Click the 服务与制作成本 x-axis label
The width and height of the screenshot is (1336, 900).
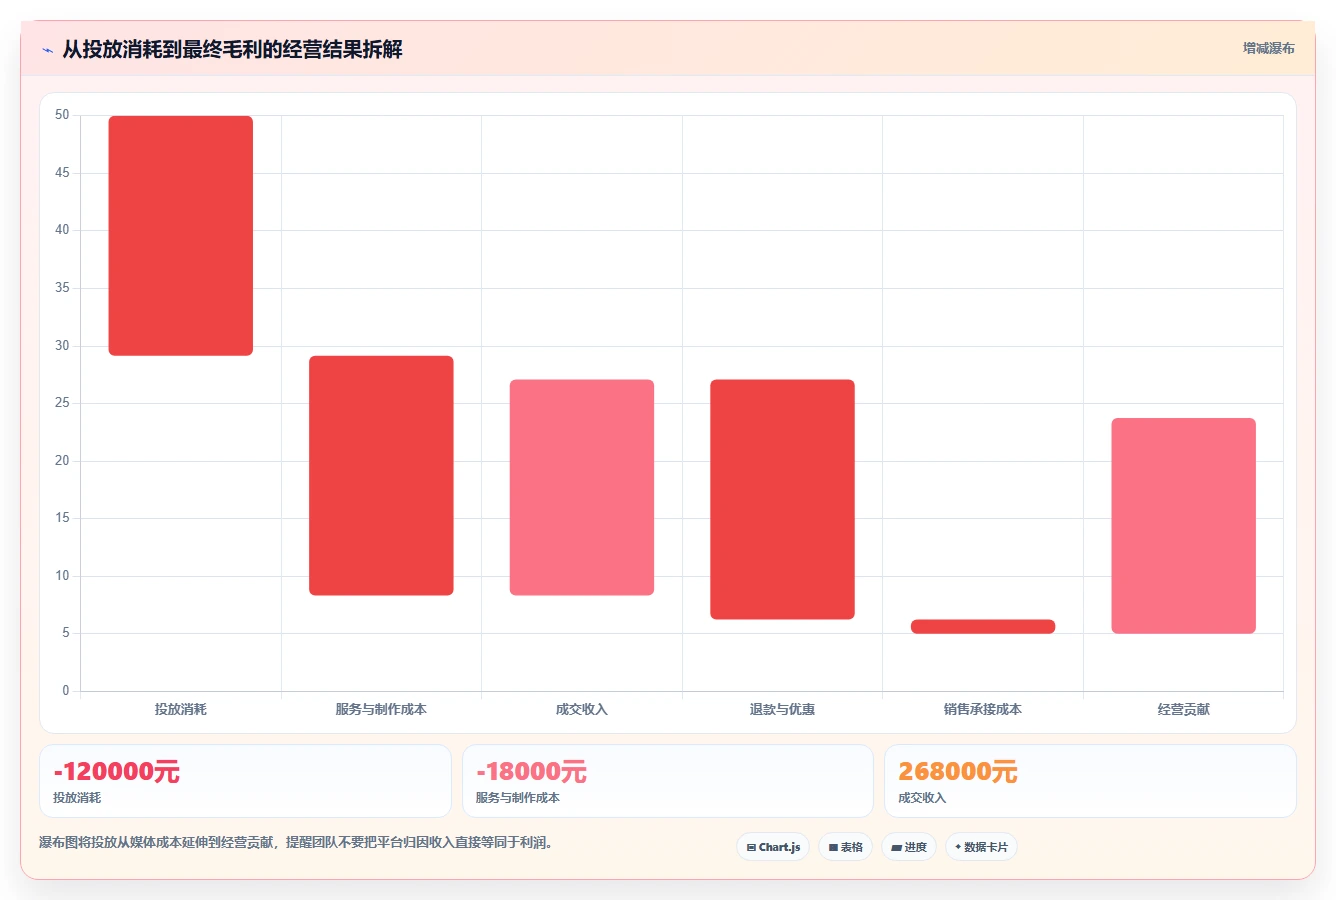pyautogui.click(x=381, y=709)
